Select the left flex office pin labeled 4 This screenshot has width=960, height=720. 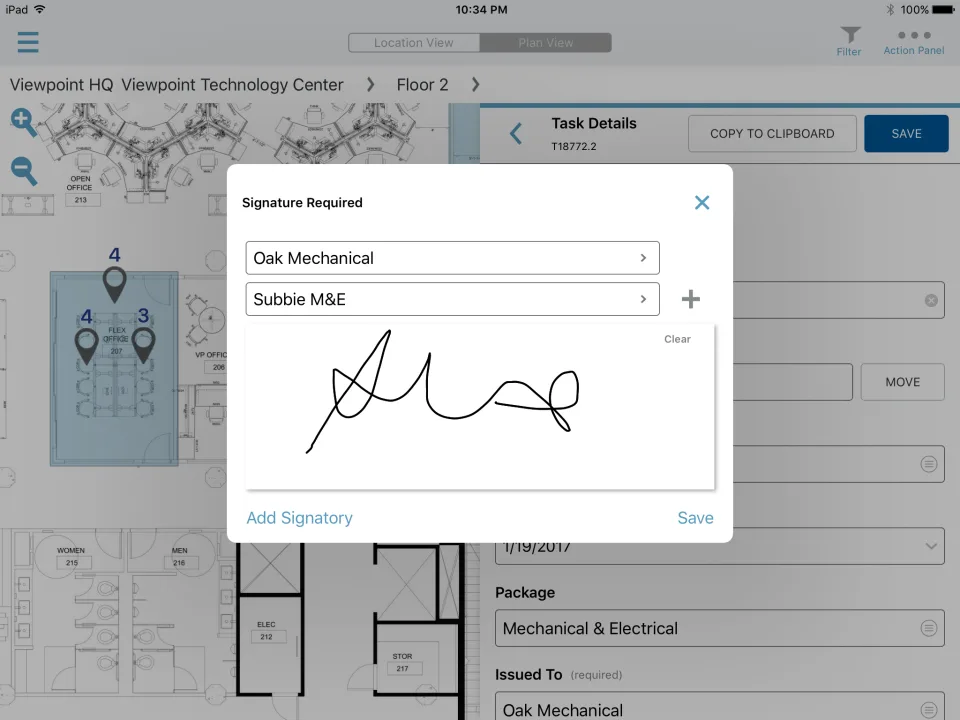(x=86, y=346)
